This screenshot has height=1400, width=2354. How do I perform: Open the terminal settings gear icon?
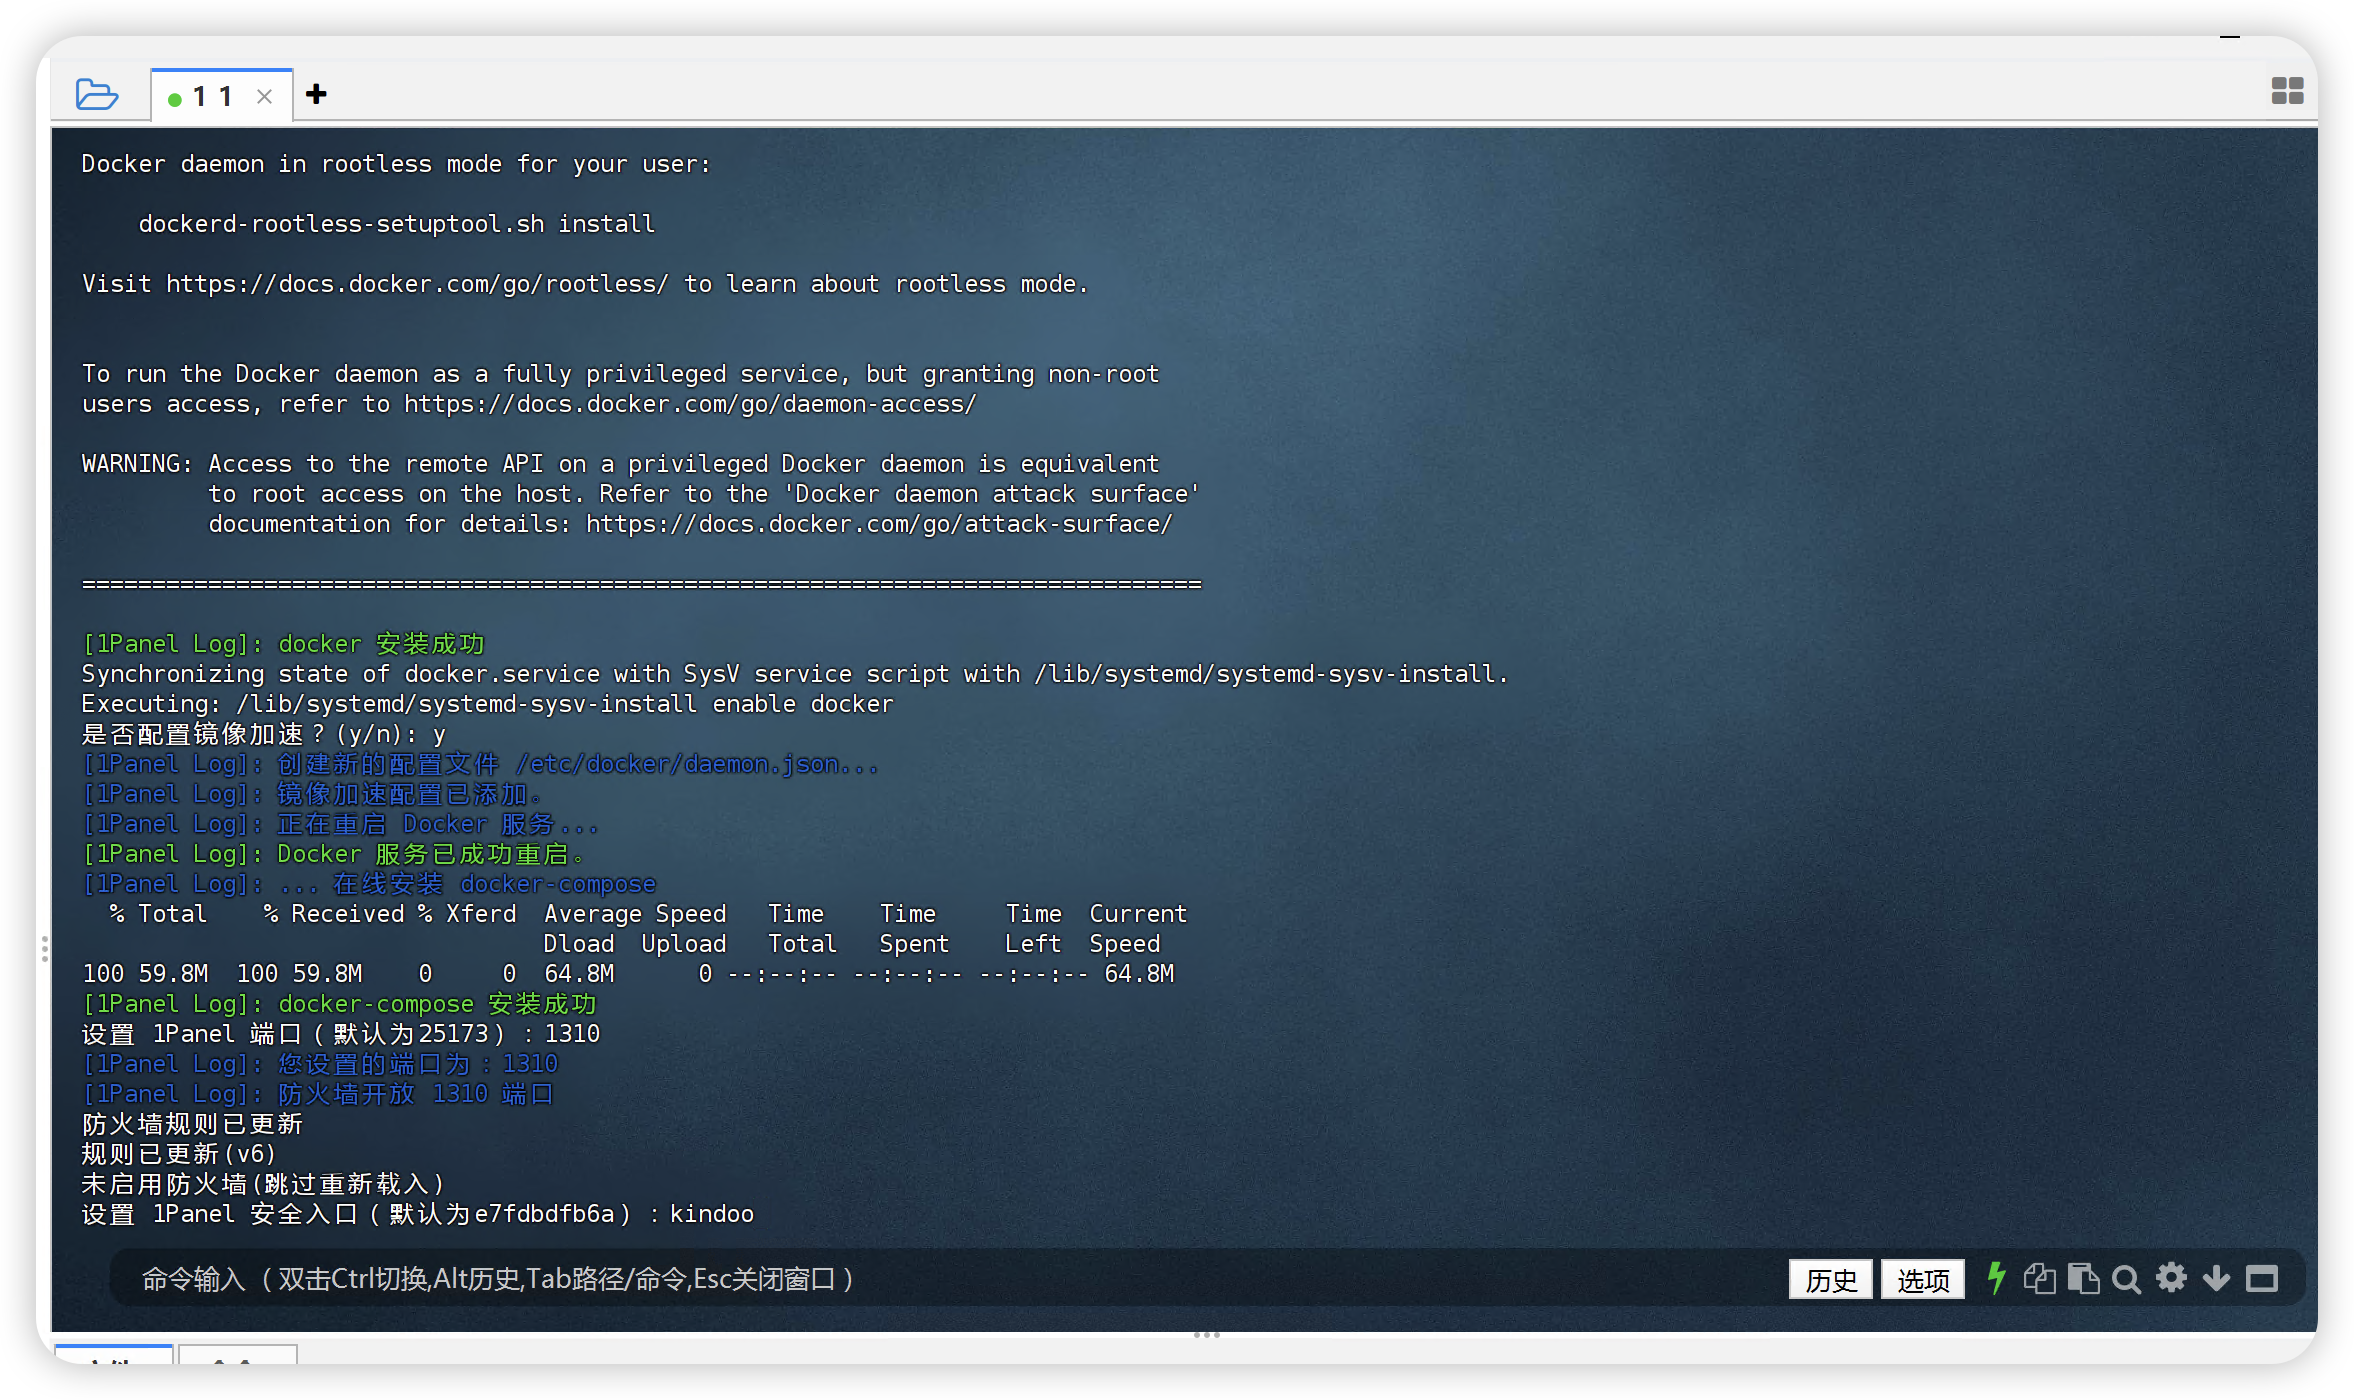click(x=2171, y=1278)
